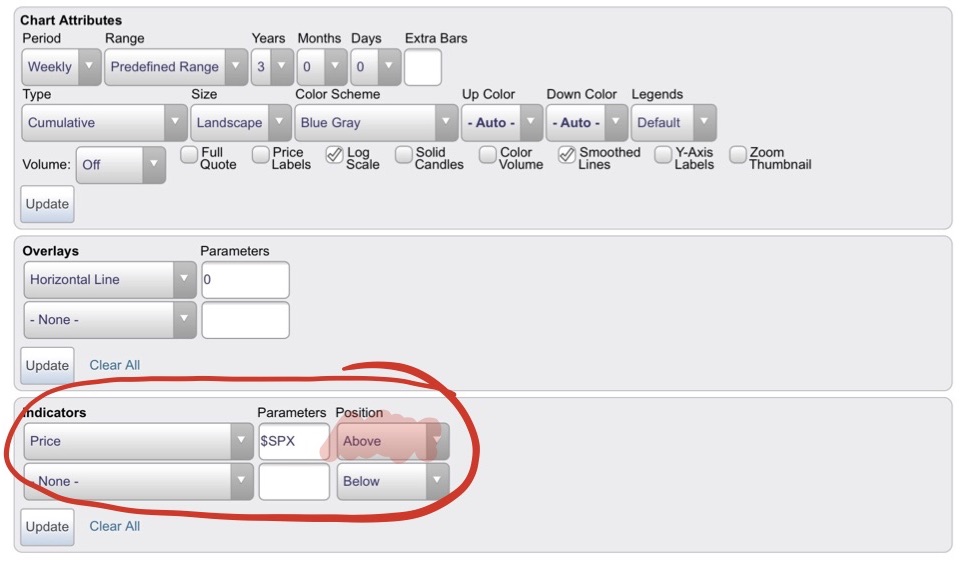Image resolution: width=960 pixels, height=563 pixels.
Task: Change the Size dropdown from Landscape
Action: pos(239,123)
